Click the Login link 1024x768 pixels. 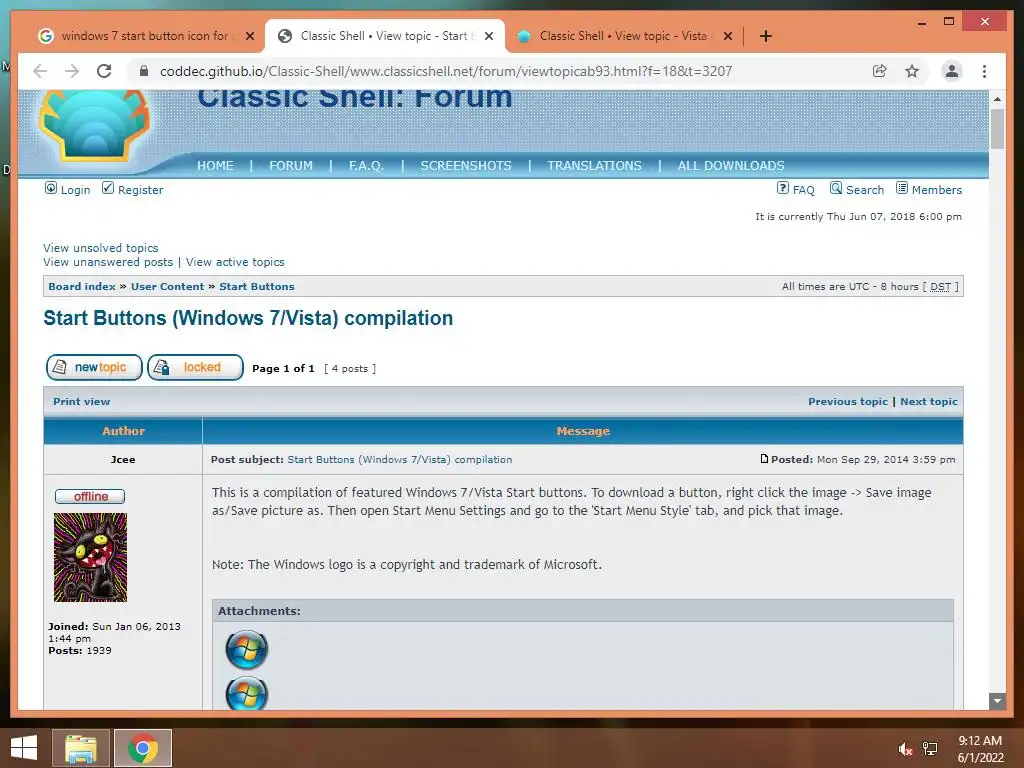[x=75, y=190]
